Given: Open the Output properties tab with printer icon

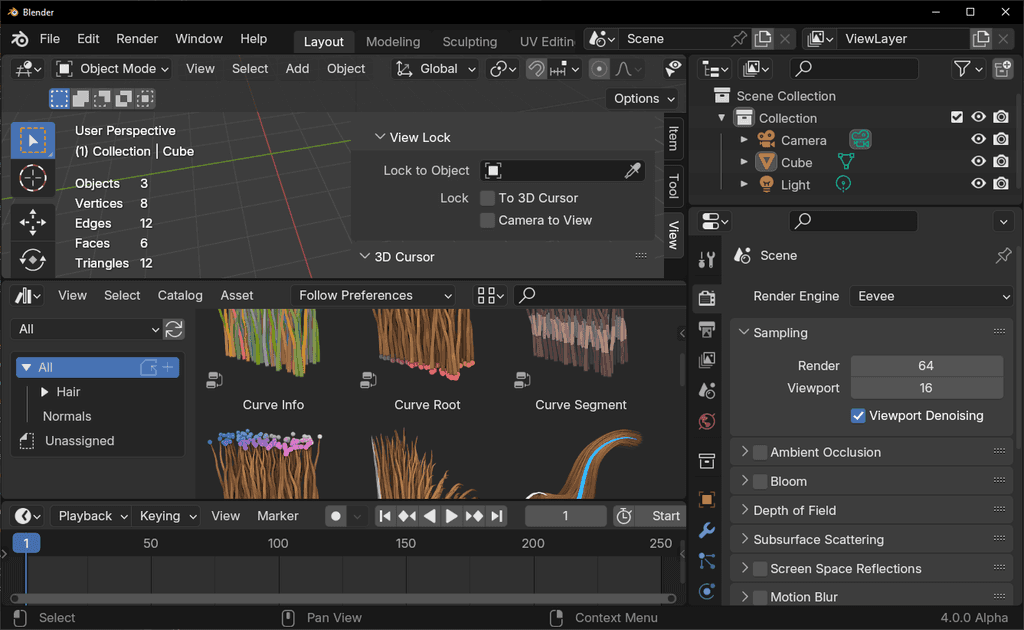Looking at the screenshot, I should 707,328.
